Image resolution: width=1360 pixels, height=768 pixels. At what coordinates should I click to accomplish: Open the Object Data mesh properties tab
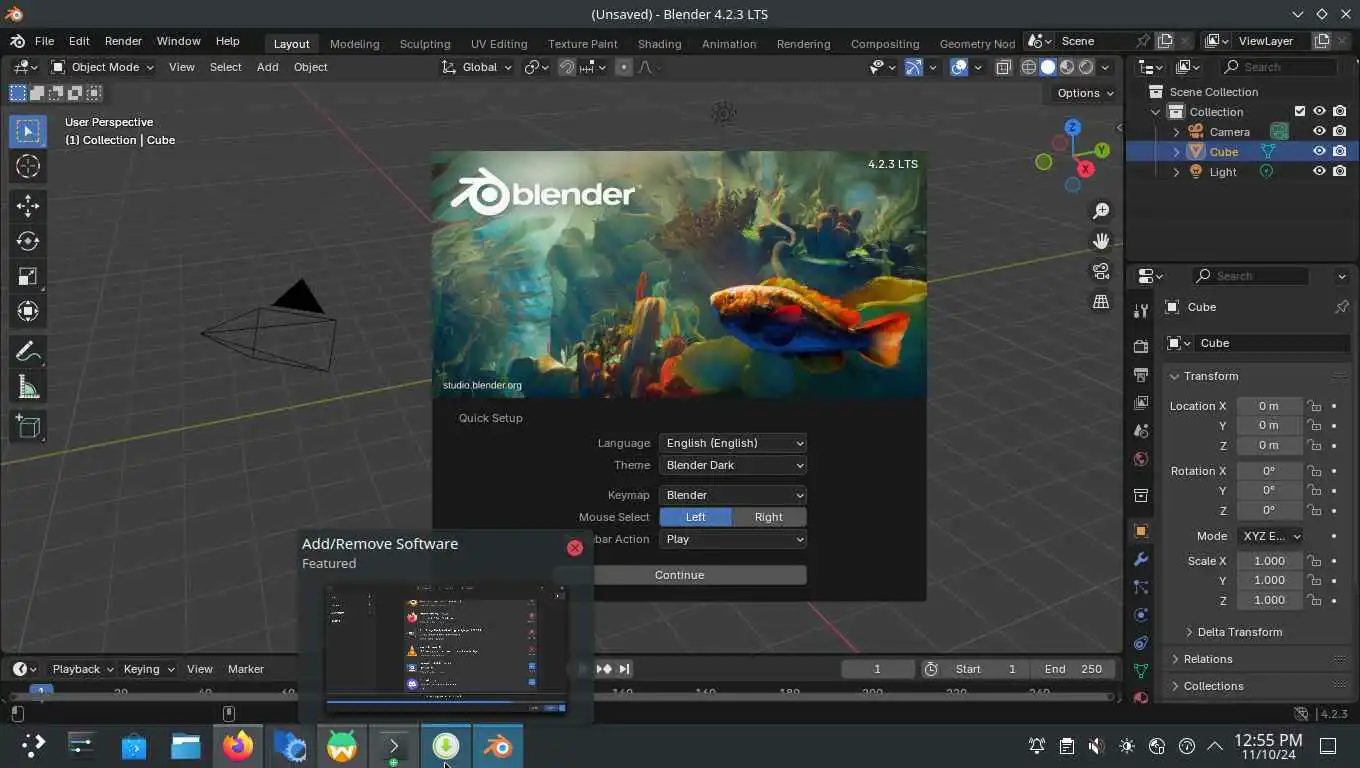1141,671
